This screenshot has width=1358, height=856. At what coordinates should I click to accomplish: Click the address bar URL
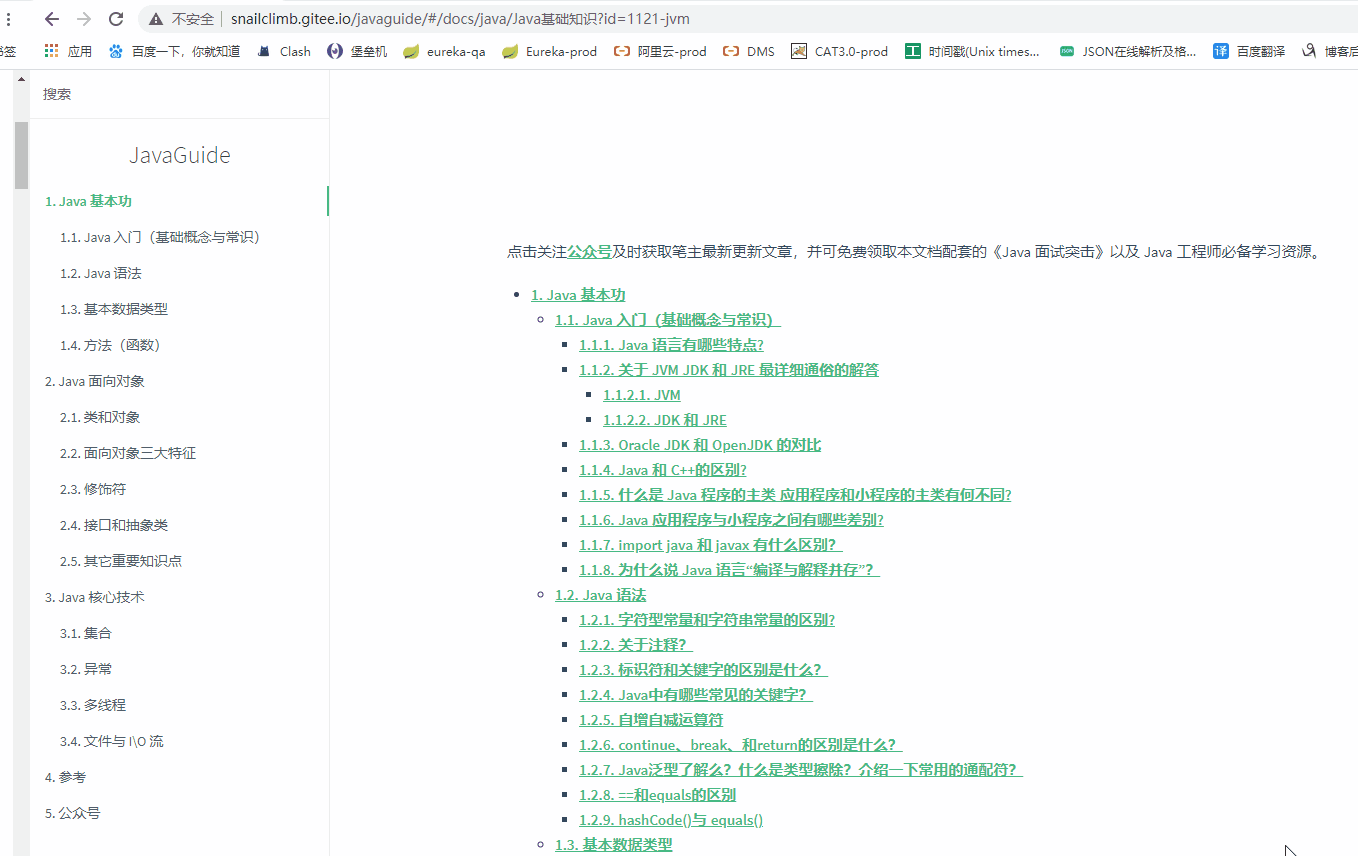[x=459, y=19]
